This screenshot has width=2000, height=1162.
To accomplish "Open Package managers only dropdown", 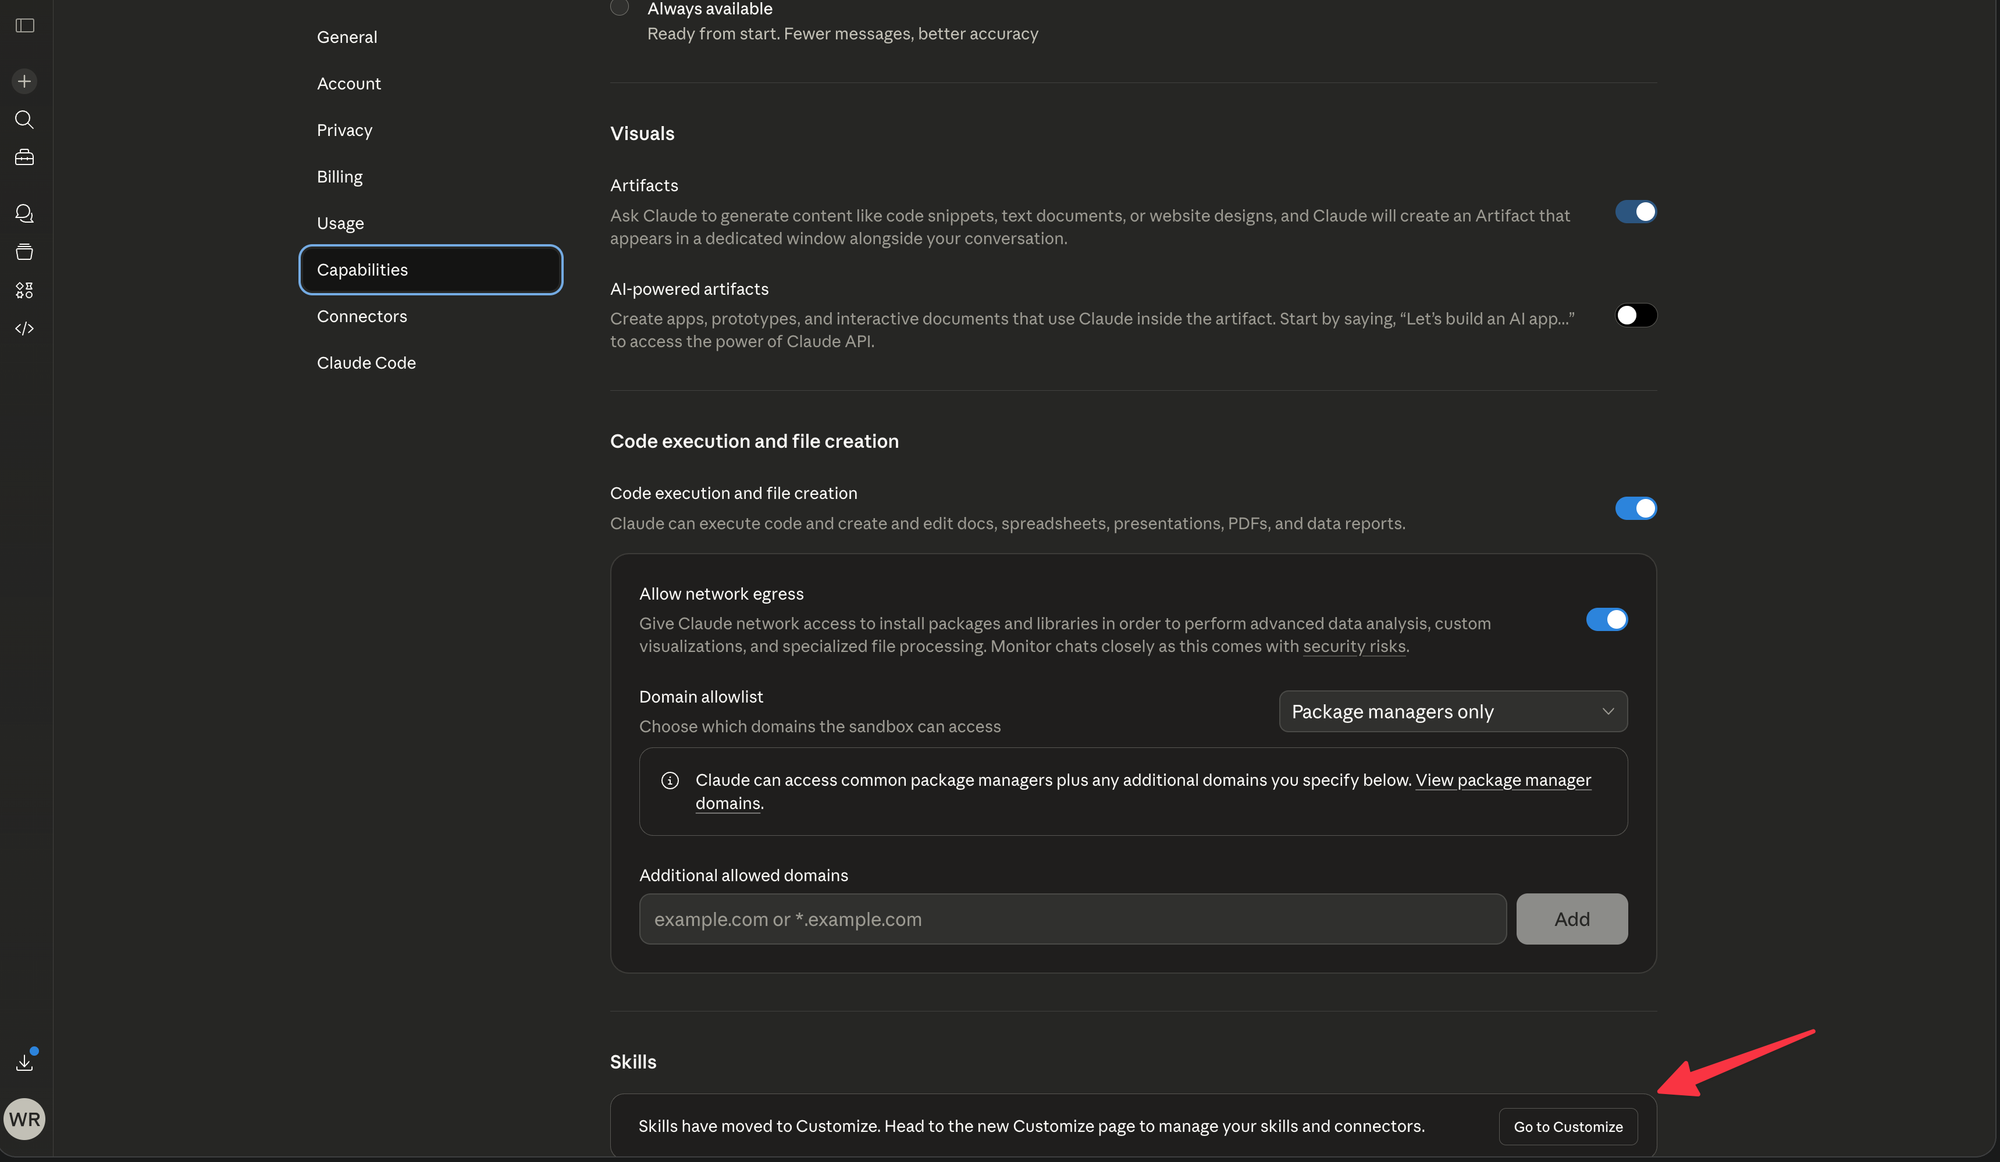I will coord(1453,712).
